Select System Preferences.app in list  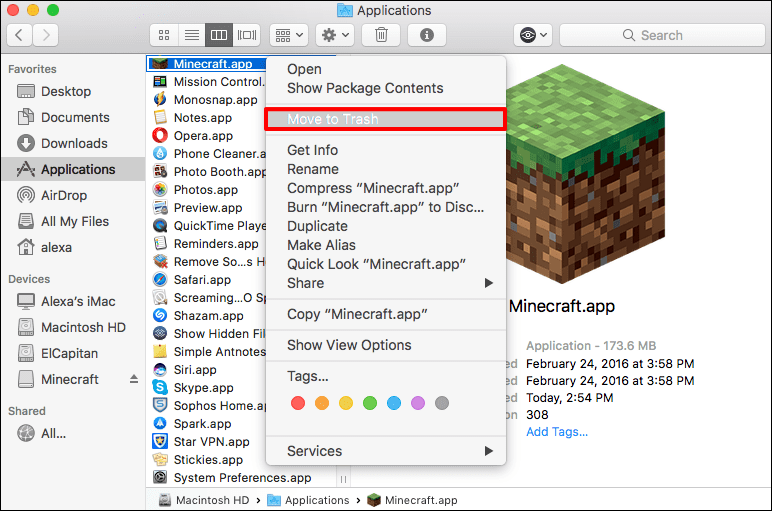[x=241, y=478]
